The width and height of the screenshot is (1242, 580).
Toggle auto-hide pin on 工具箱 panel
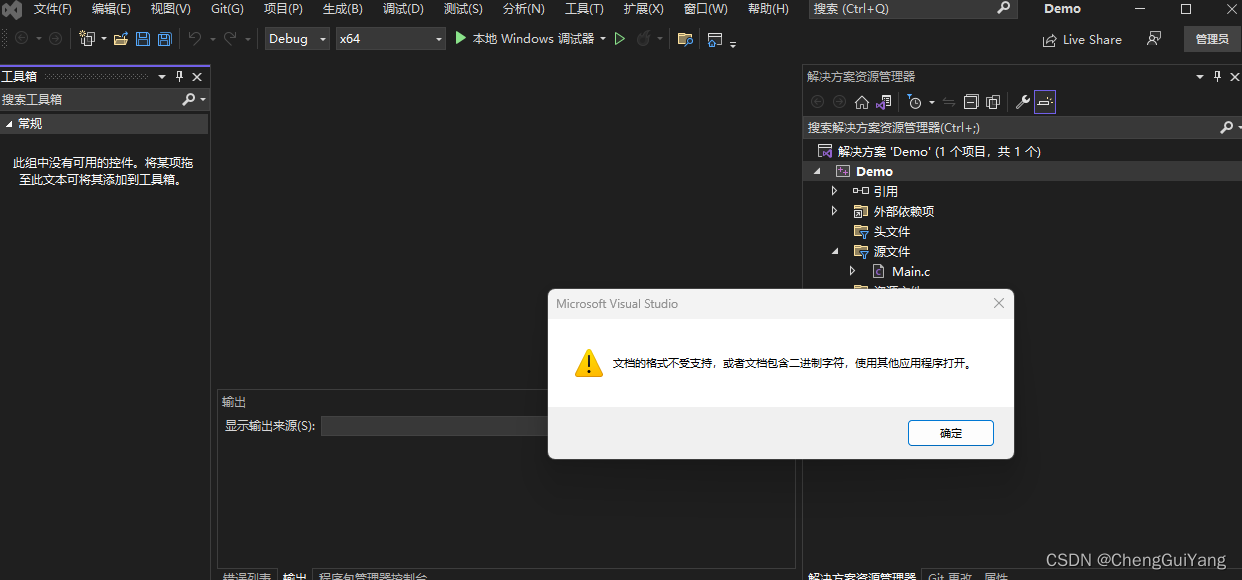coord(180,77)
